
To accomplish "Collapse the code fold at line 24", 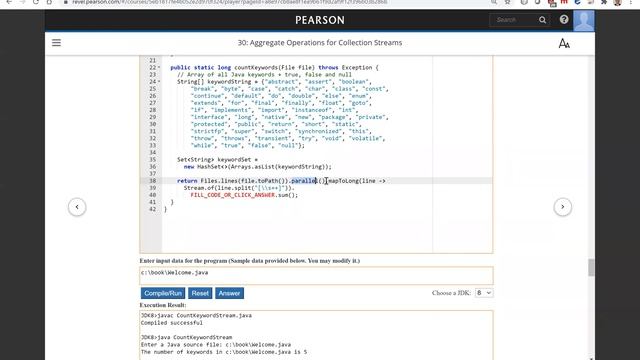I will 159,82.
